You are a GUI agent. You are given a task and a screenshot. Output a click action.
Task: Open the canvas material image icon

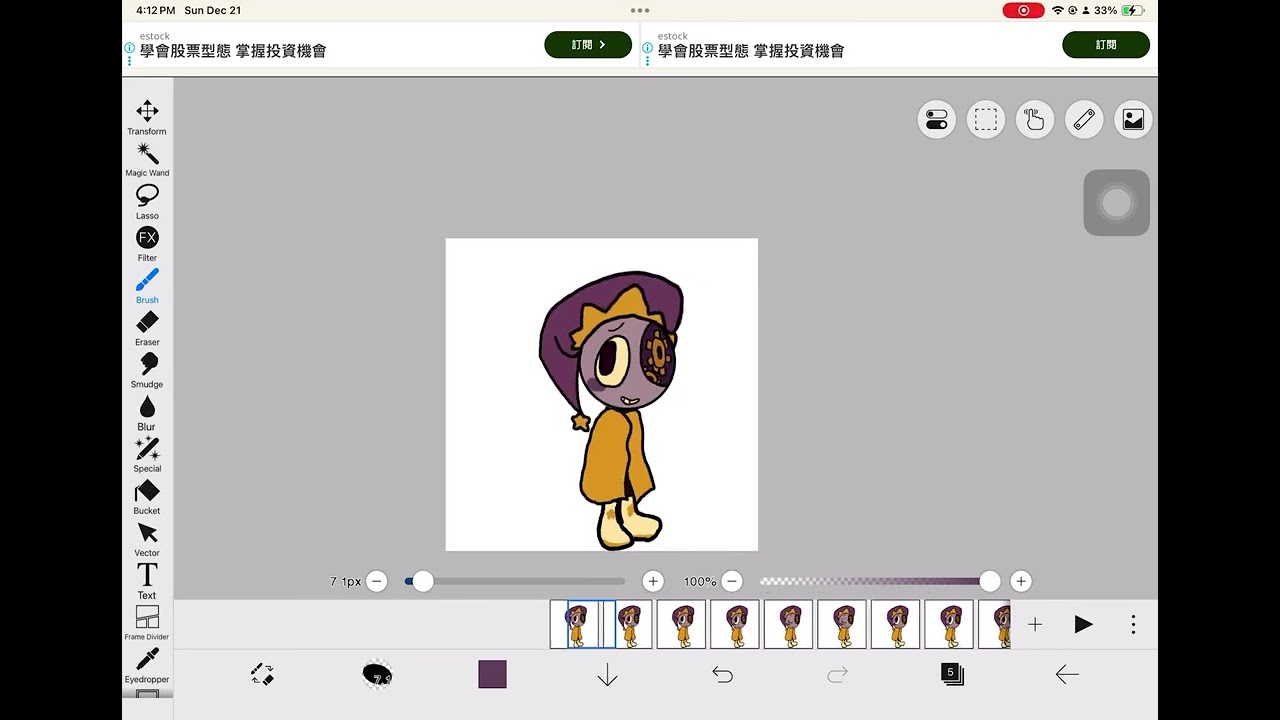1133,120
